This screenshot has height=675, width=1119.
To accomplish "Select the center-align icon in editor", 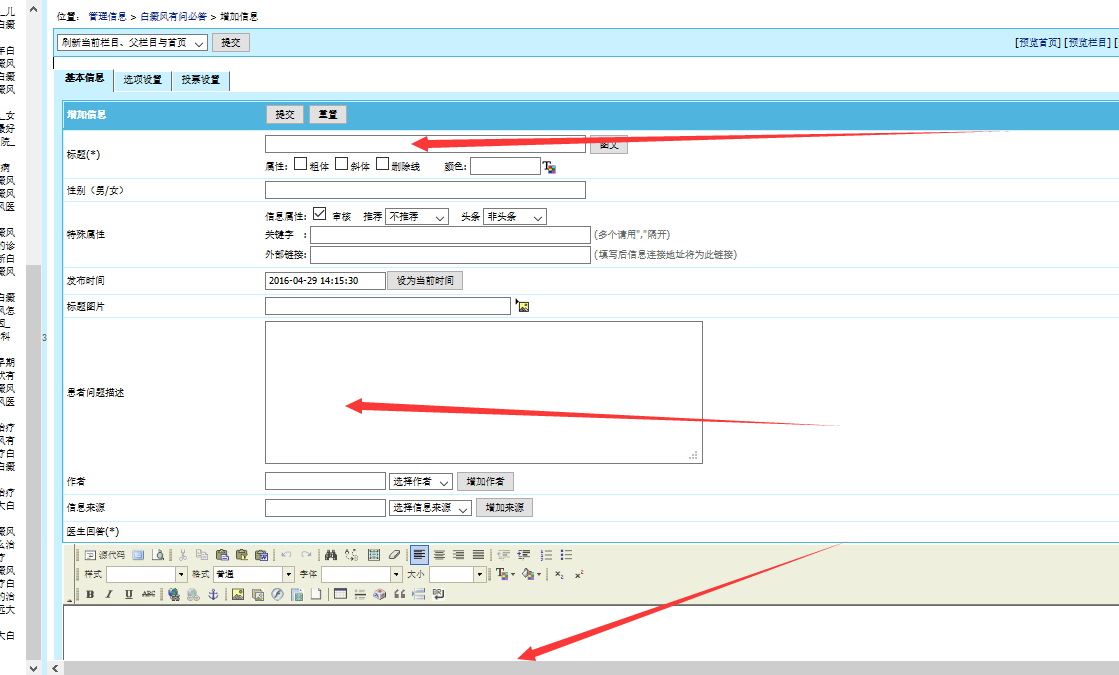I will (x=438, y=555).
